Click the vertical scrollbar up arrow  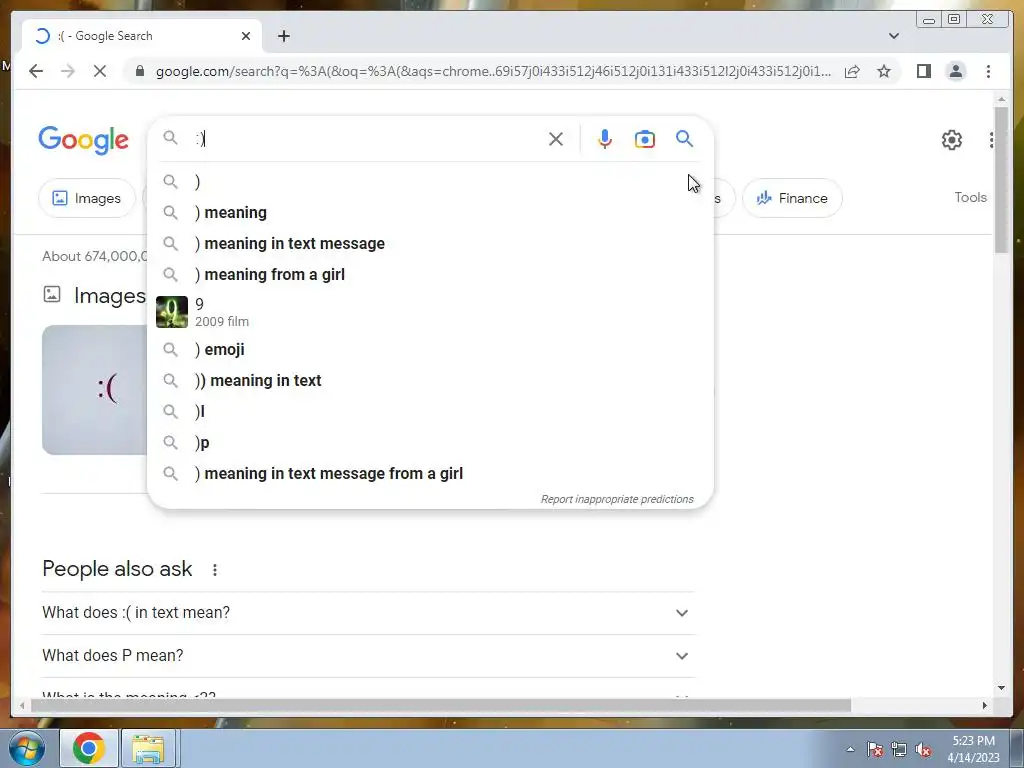pyautogui.click(x=1001, y=100)
